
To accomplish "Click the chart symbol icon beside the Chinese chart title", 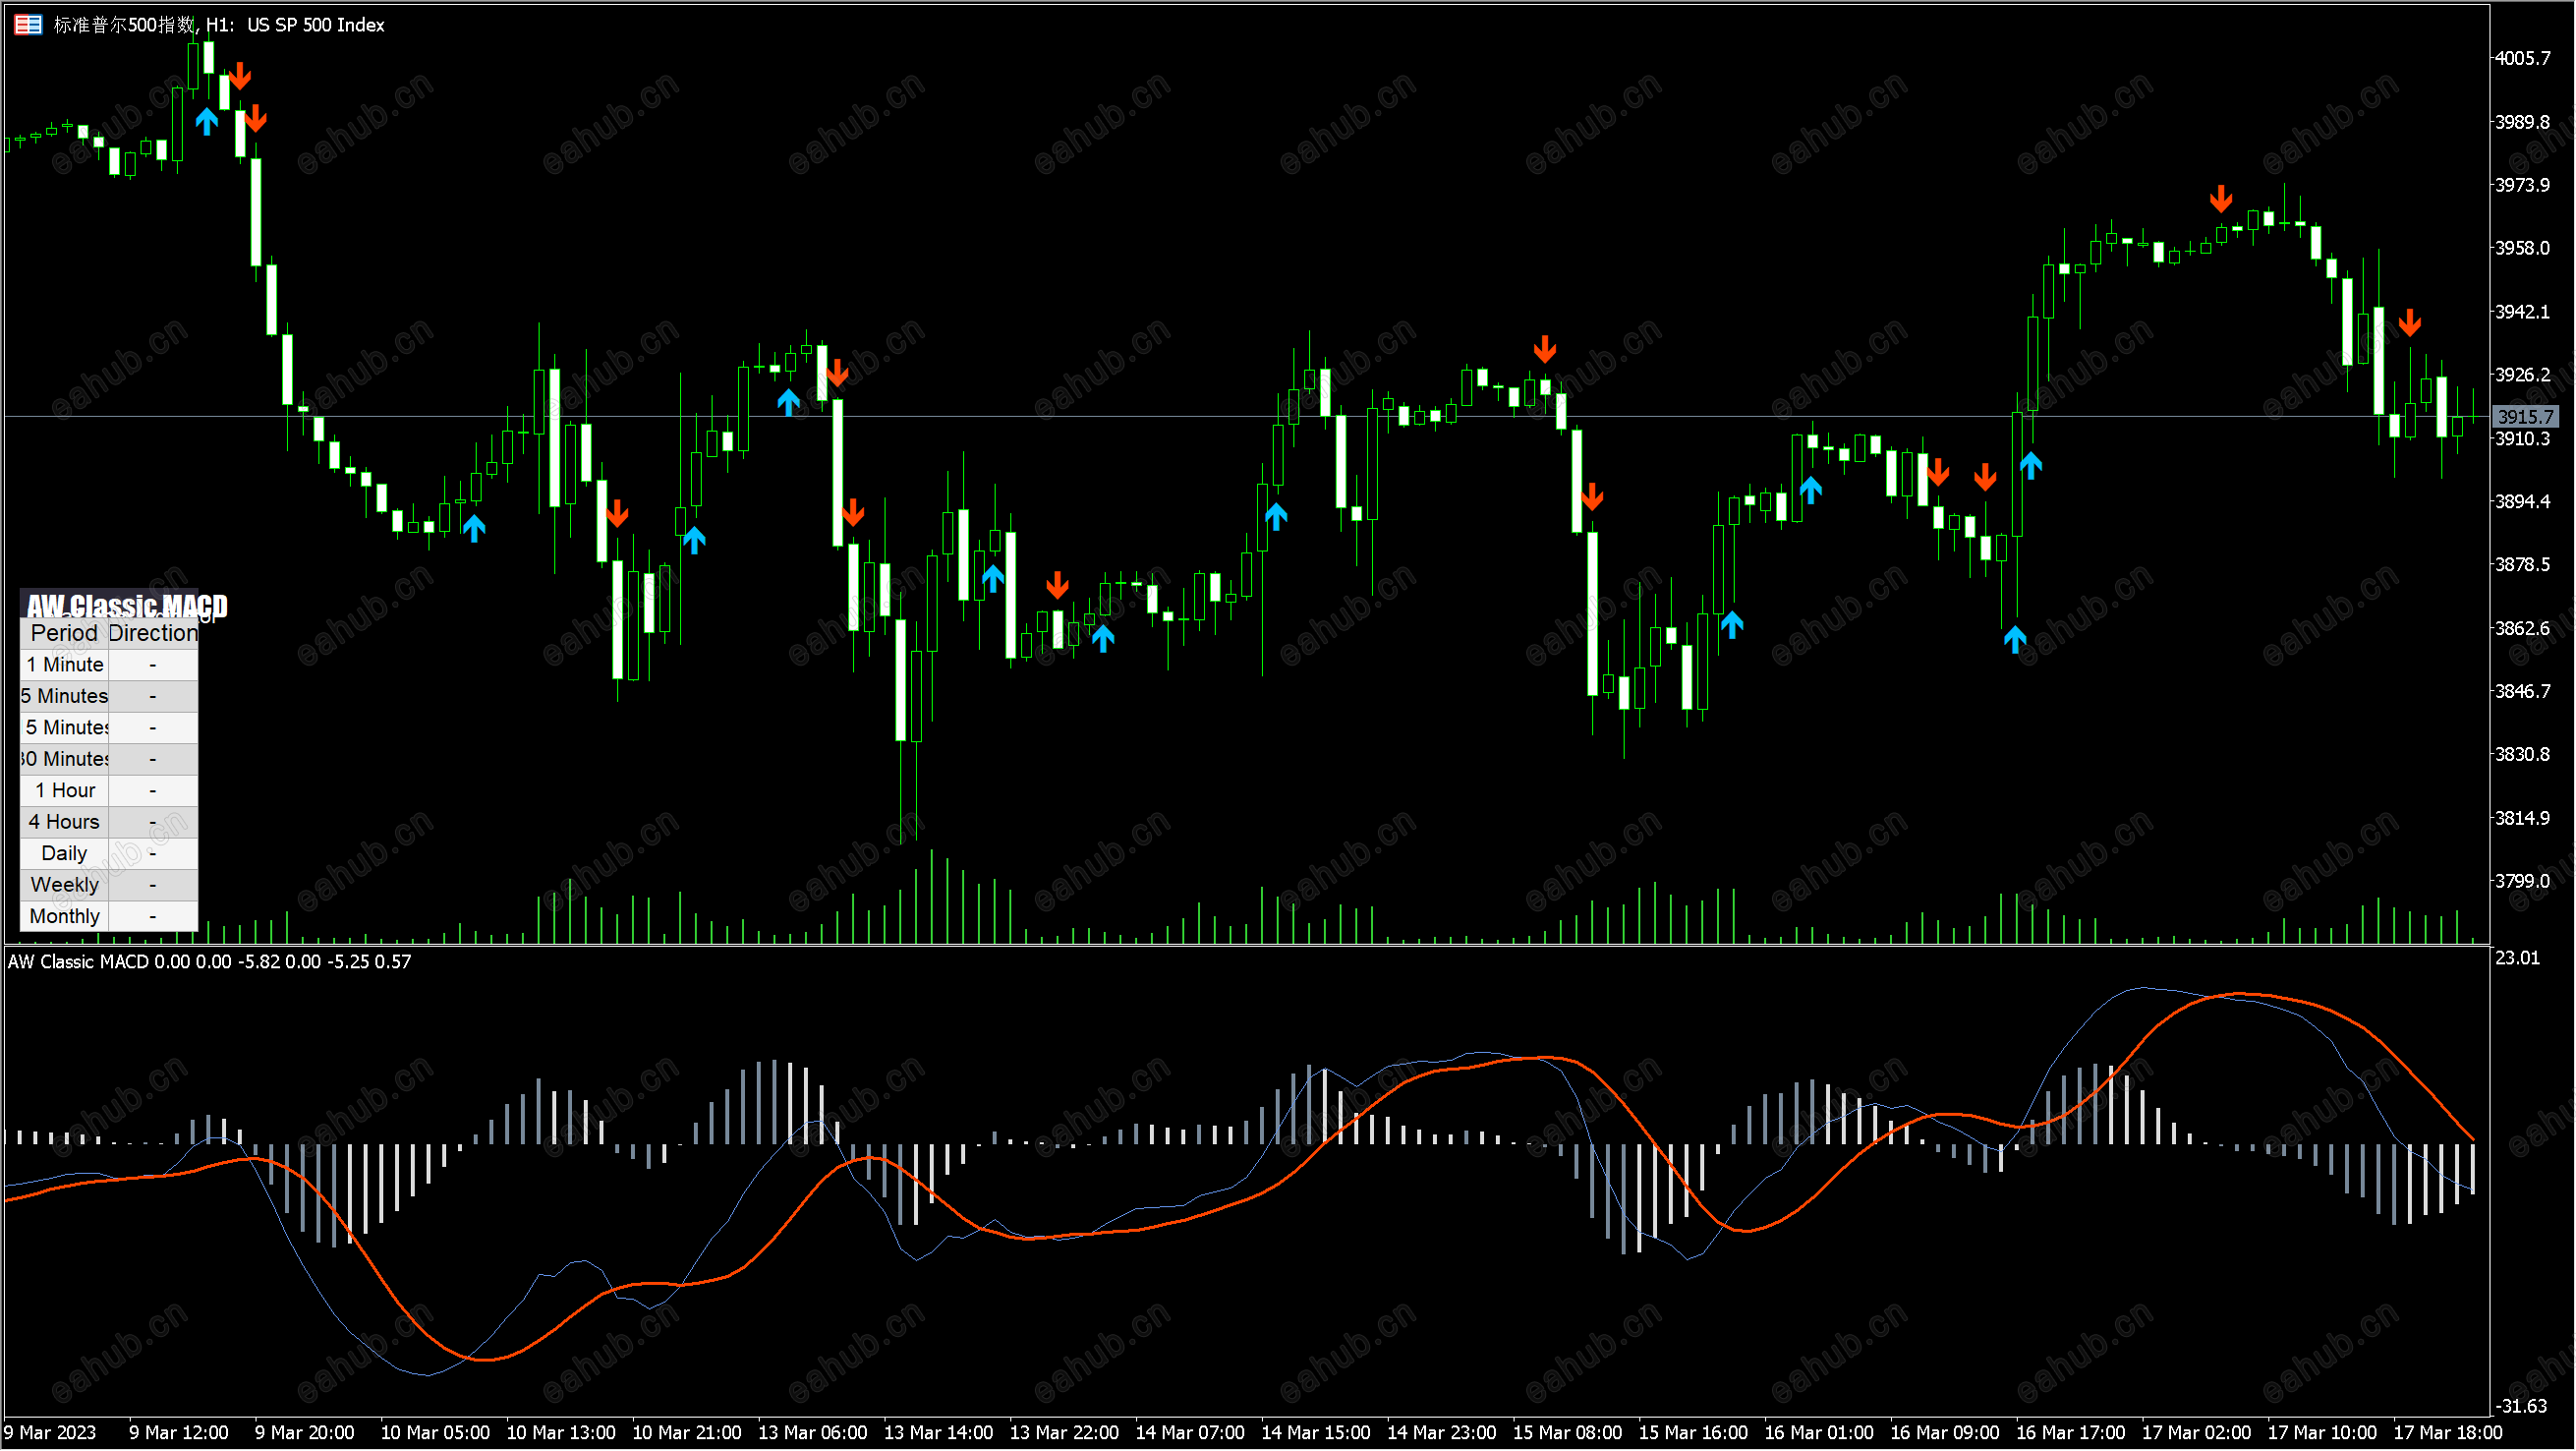I will pyautogui.click(x=28, y=25).
